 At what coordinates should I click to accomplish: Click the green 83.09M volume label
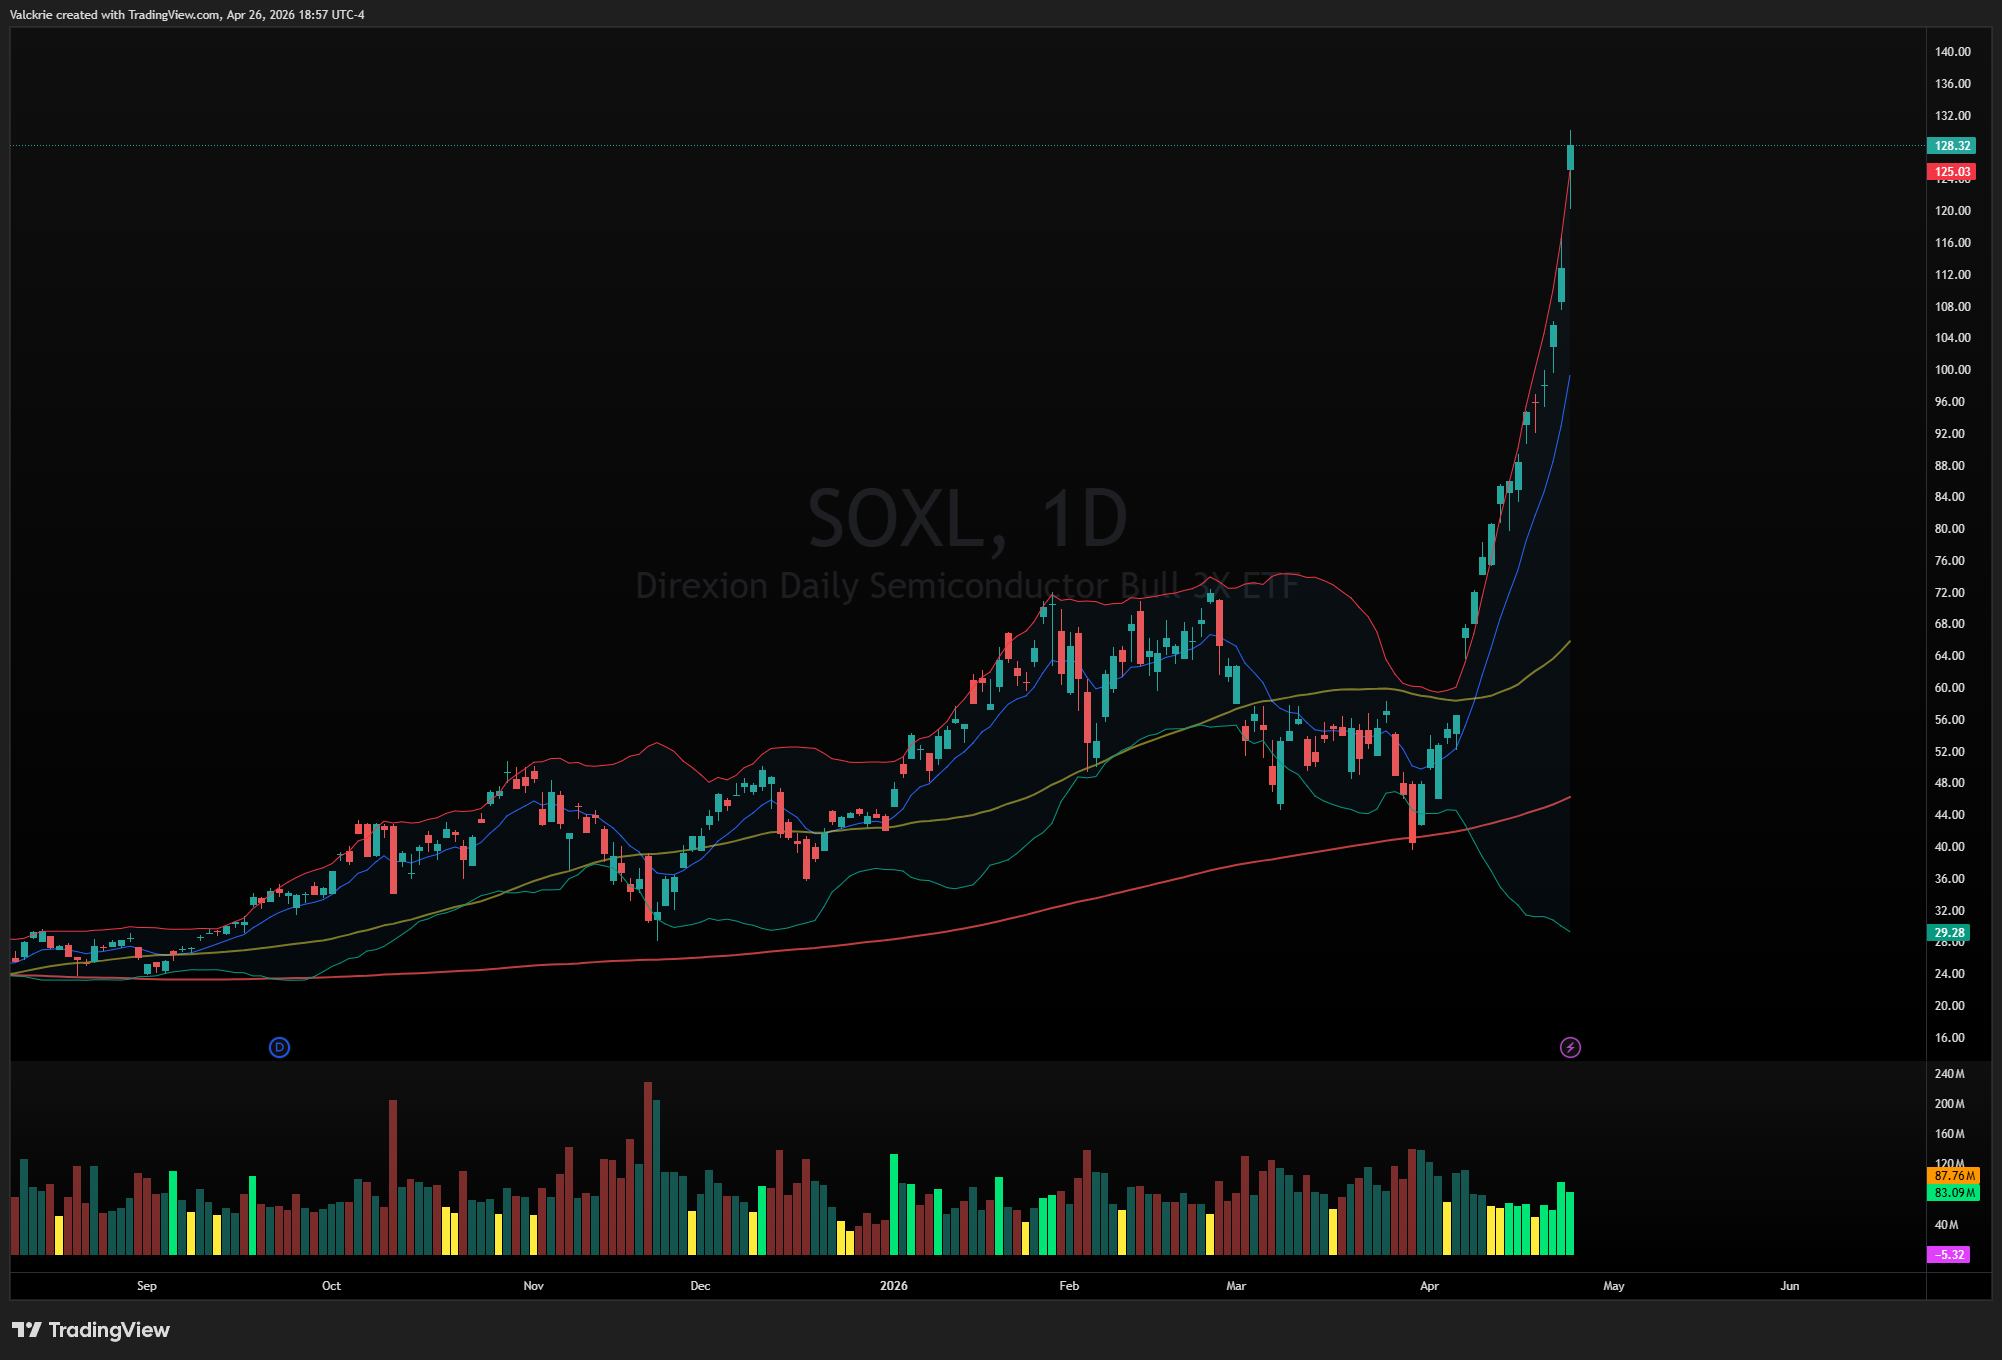pos(1952,1192)
